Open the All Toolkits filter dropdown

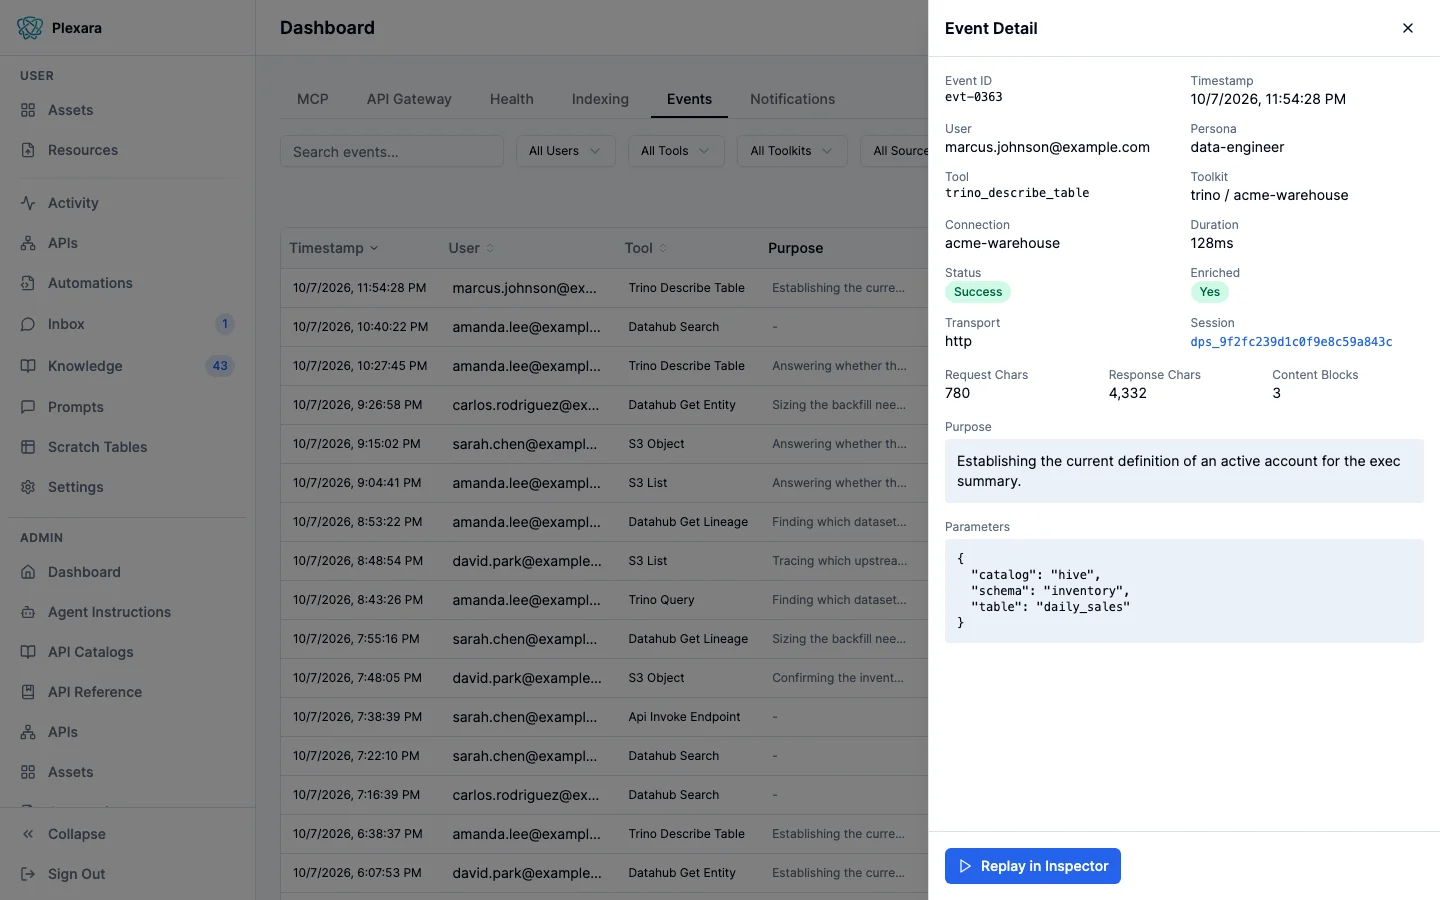[792, 151]
